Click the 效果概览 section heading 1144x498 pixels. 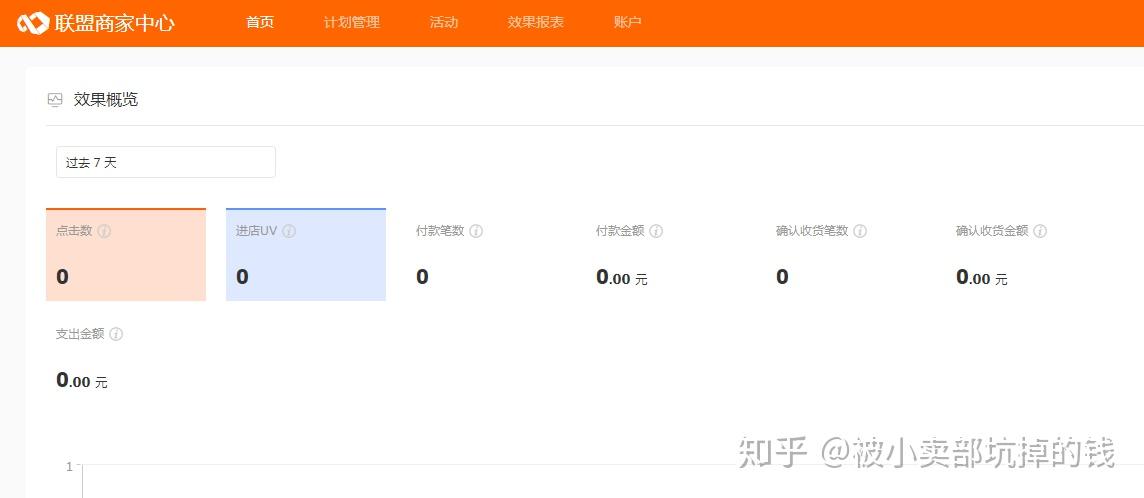[x=106, y=100]
